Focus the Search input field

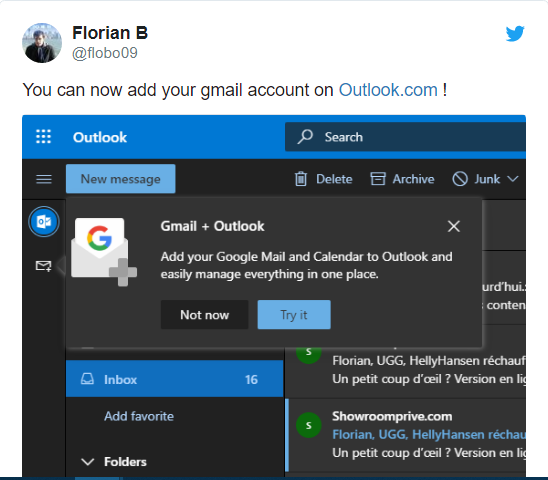405,137
